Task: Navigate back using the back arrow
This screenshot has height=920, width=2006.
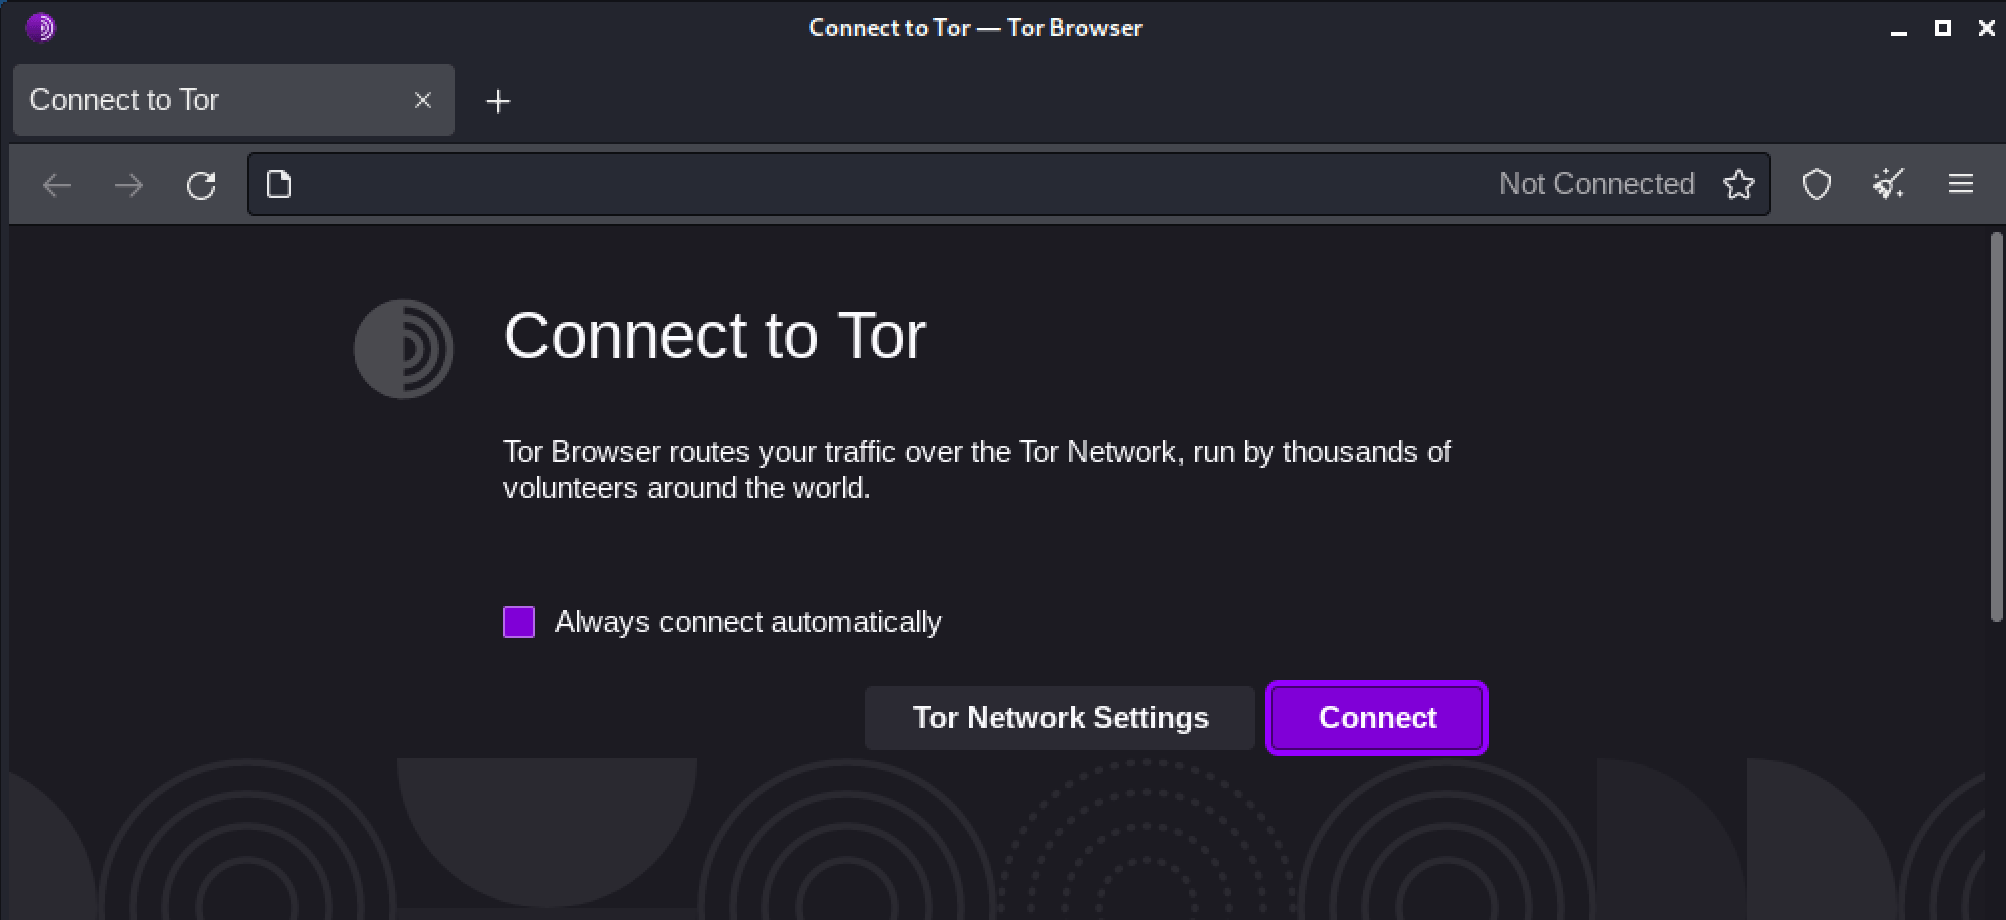Action: 56,184
